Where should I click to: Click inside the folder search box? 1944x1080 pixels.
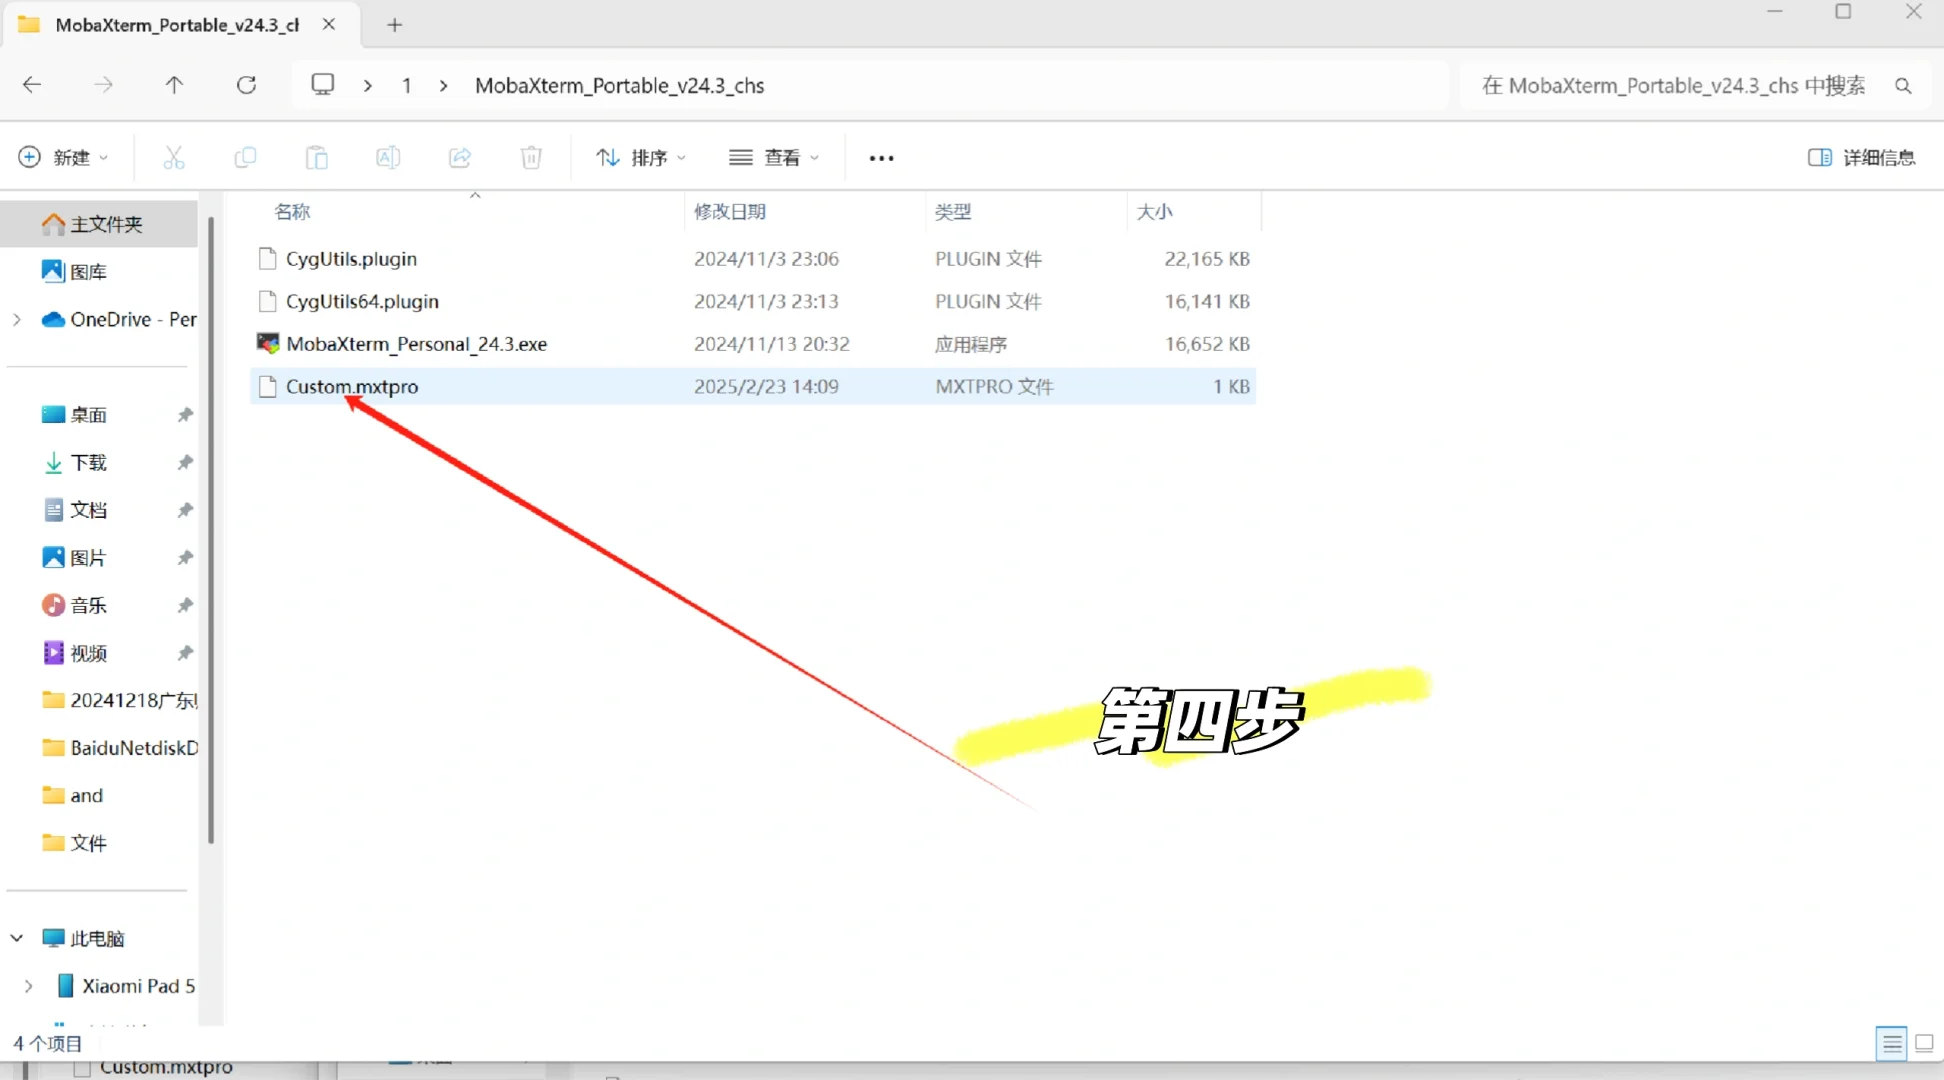(1670, 85)
